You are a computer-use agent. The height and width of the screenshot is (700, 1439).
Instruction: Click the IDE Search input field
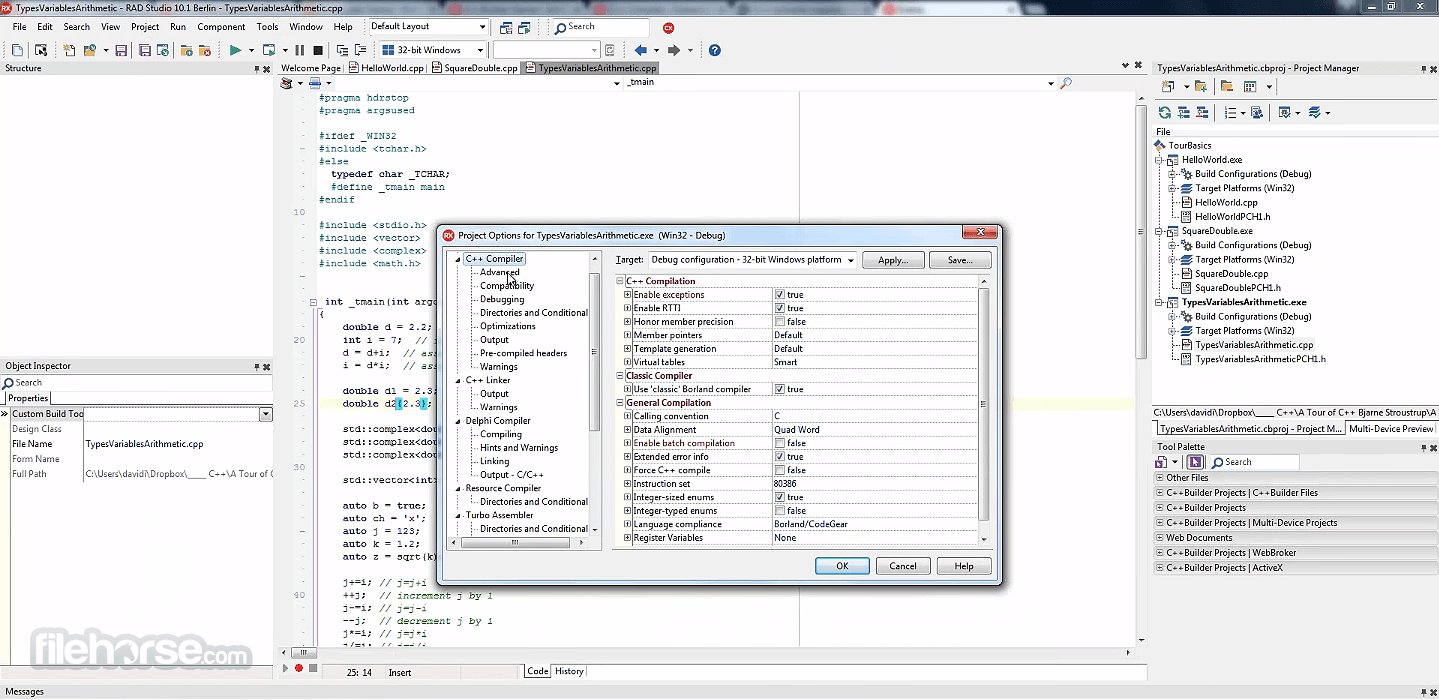(x=600, y=27)
